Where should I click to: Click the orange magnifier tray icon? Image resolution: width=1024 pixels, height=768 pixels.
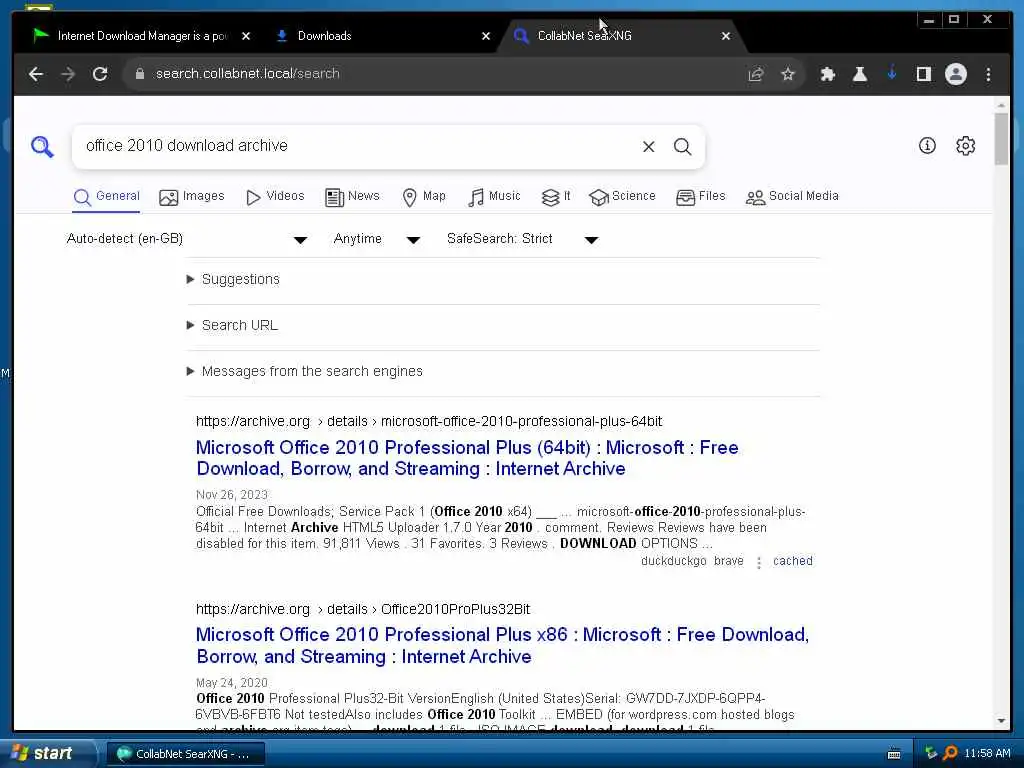point(950,754)
